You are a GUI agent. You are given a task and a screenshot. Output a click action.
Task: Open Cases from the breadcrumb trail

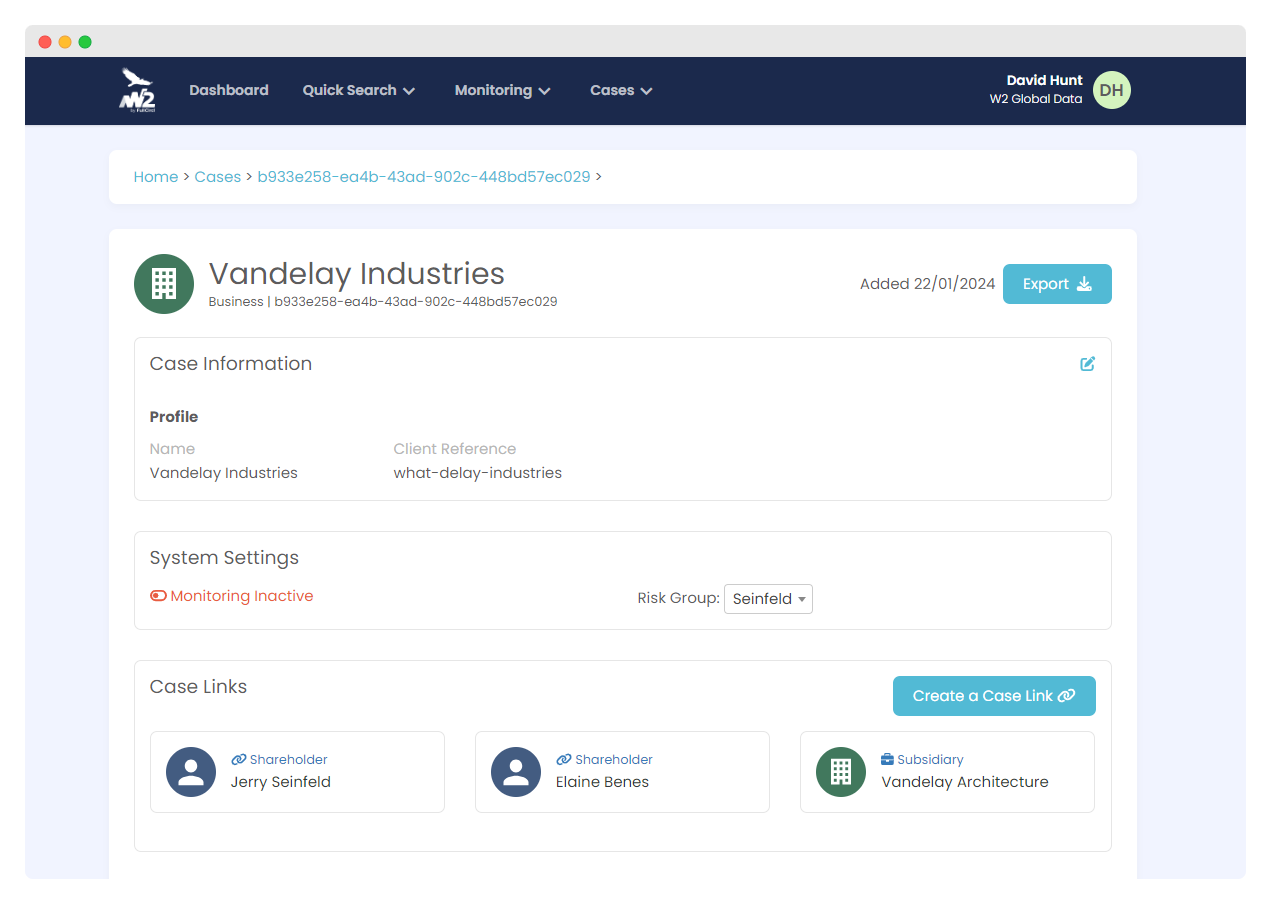(x=218, y=176)
